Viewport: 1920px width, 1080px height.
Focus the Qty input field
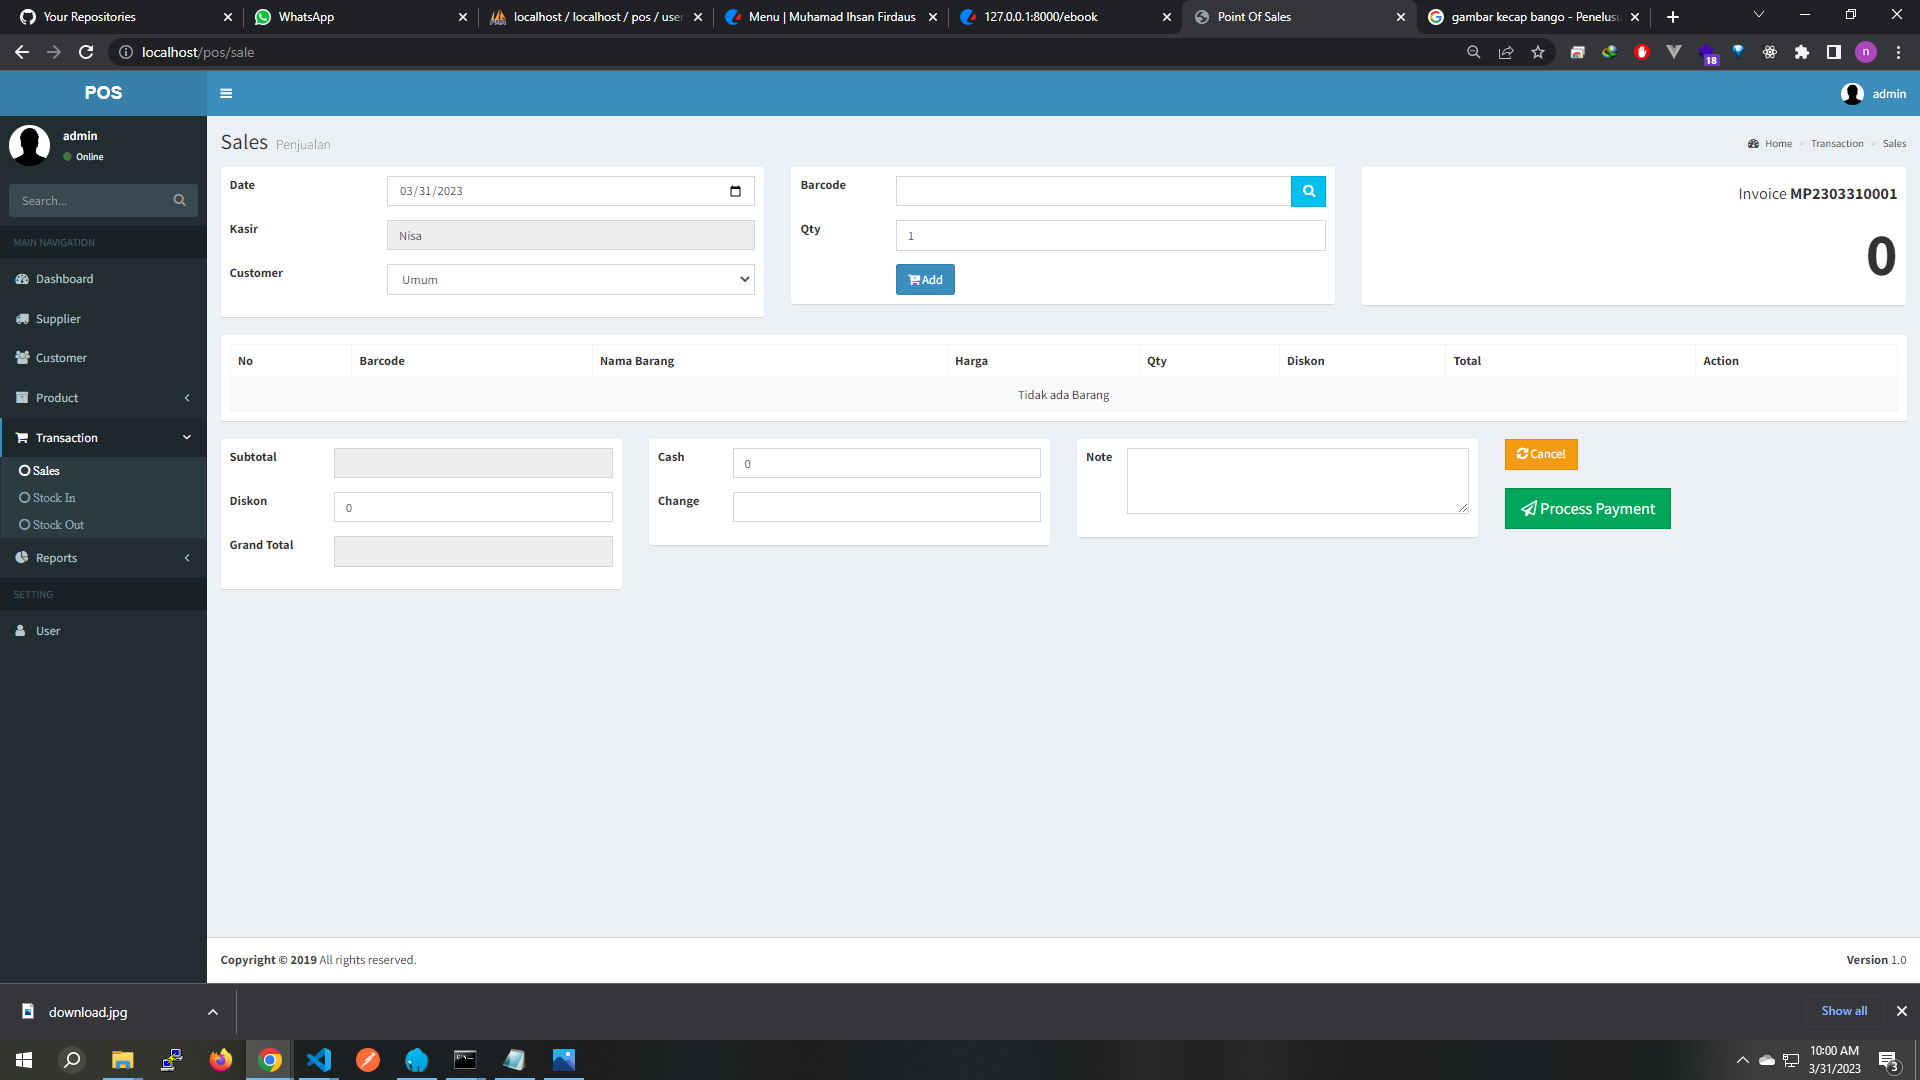(1110, 236)
